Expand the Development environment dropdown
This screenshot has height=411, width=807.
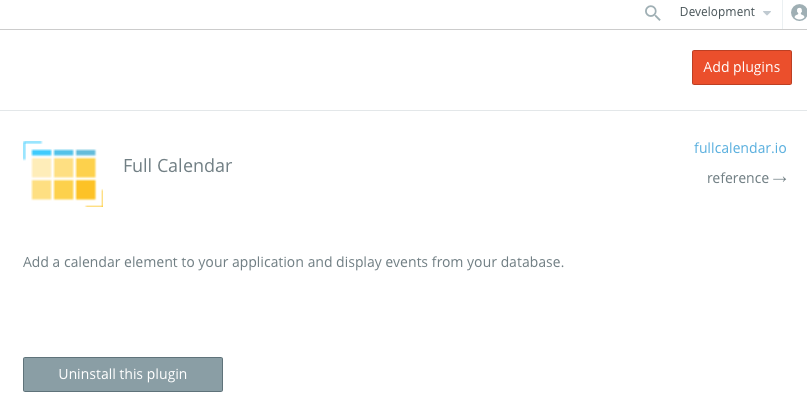point(725,12)
